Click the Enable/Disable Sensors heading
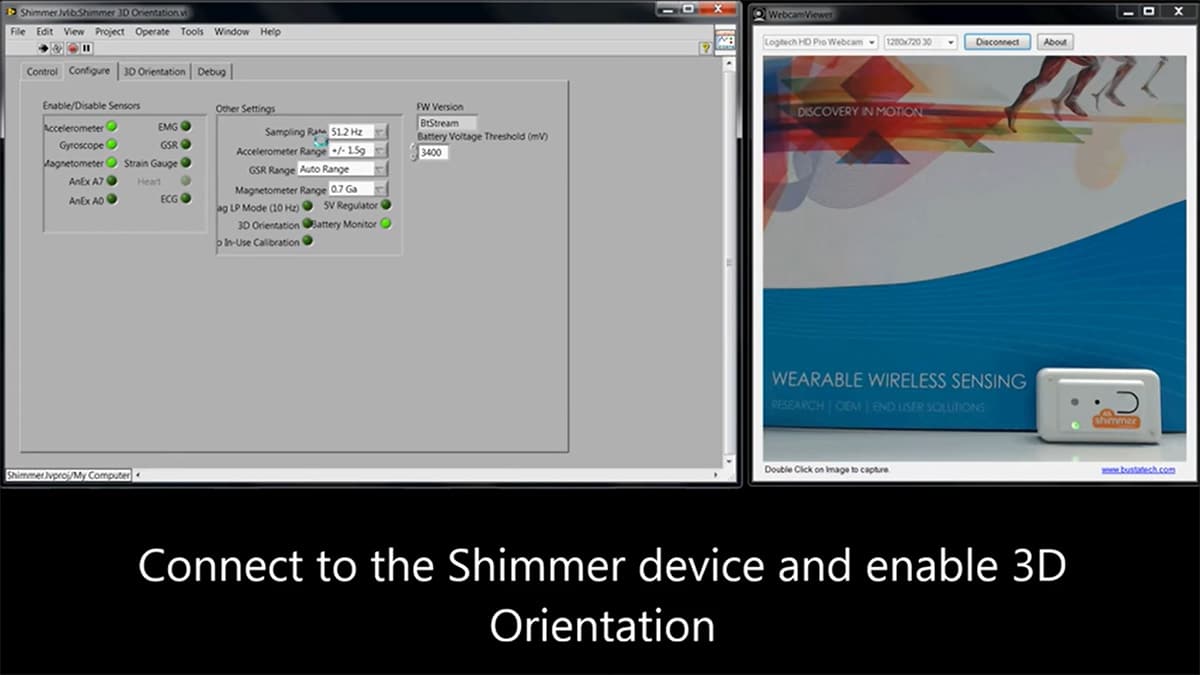 [91, 105]
